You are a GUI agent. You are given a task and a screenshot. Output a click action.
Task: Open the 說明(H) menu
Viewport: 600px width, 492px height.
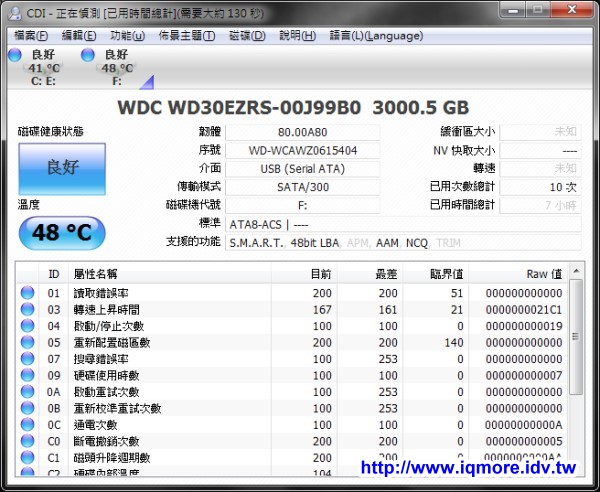(298, 36)
